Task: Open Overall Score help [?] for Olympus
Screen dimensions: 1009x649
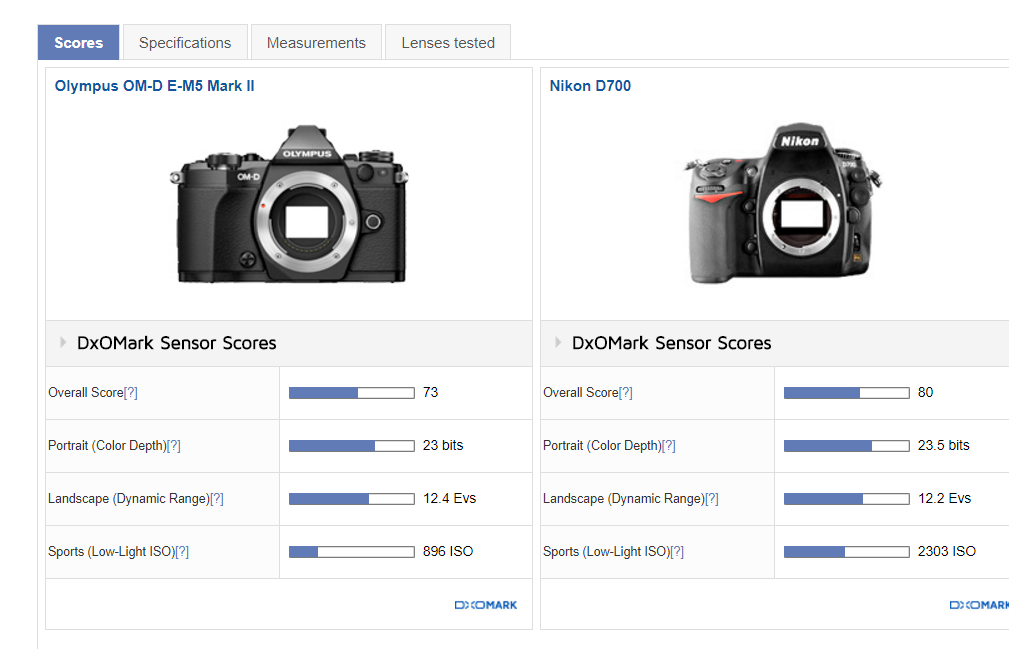Action: (x=131, y=392)
